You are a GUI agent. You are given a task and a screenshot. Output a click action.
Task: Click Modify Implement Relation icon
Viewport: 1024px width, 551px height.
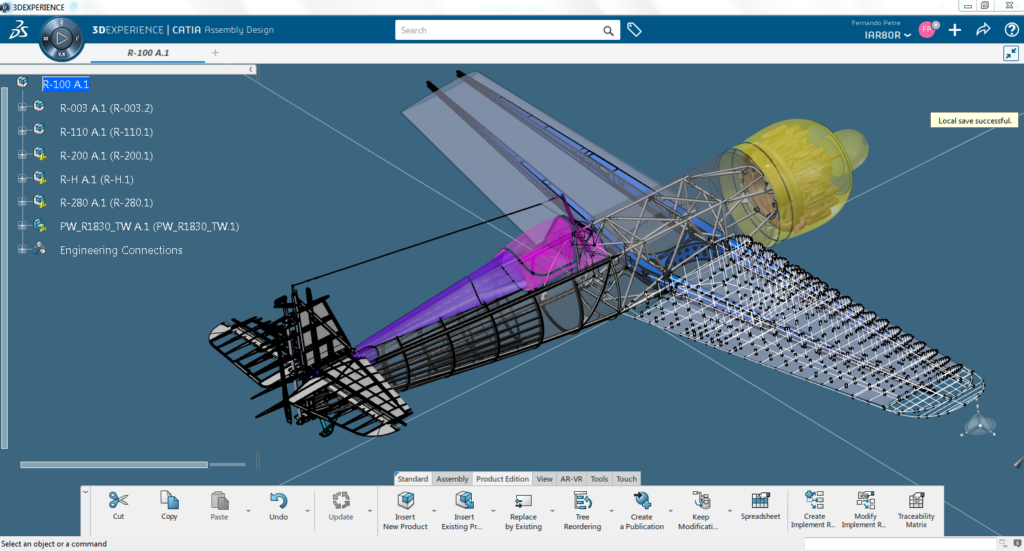(x=865, y=500)
